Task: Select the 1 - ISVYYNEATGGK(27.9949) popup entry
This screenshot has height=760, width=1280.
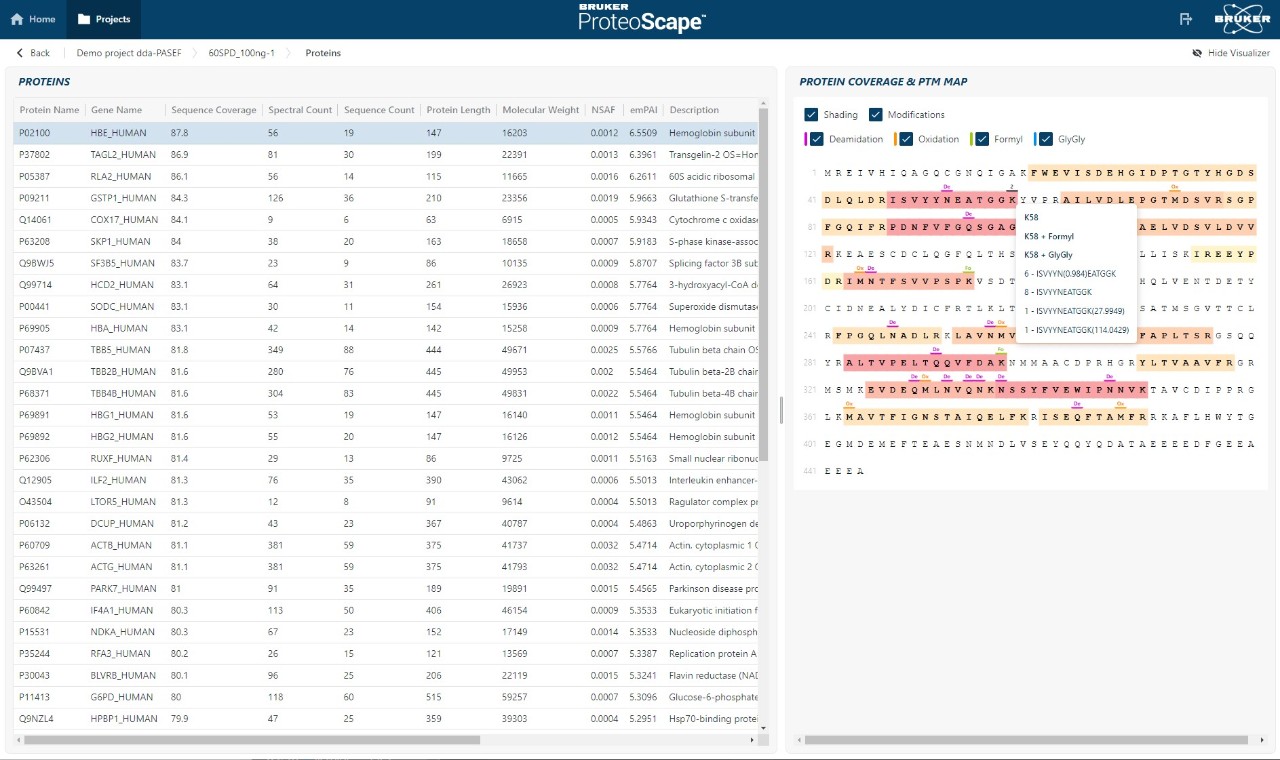Action: tap(1075, 310)
